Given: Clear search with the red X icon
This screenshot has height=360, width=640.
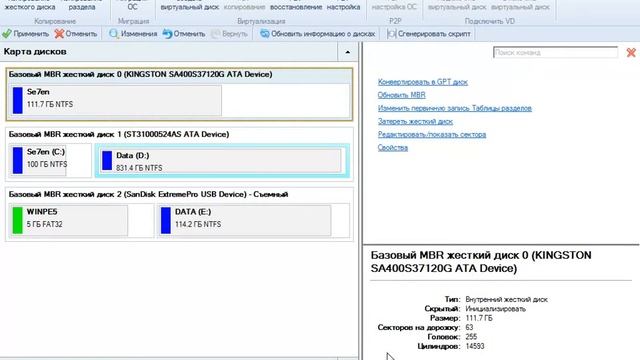Looking at the screenshot, I should (x=631, y=52).
